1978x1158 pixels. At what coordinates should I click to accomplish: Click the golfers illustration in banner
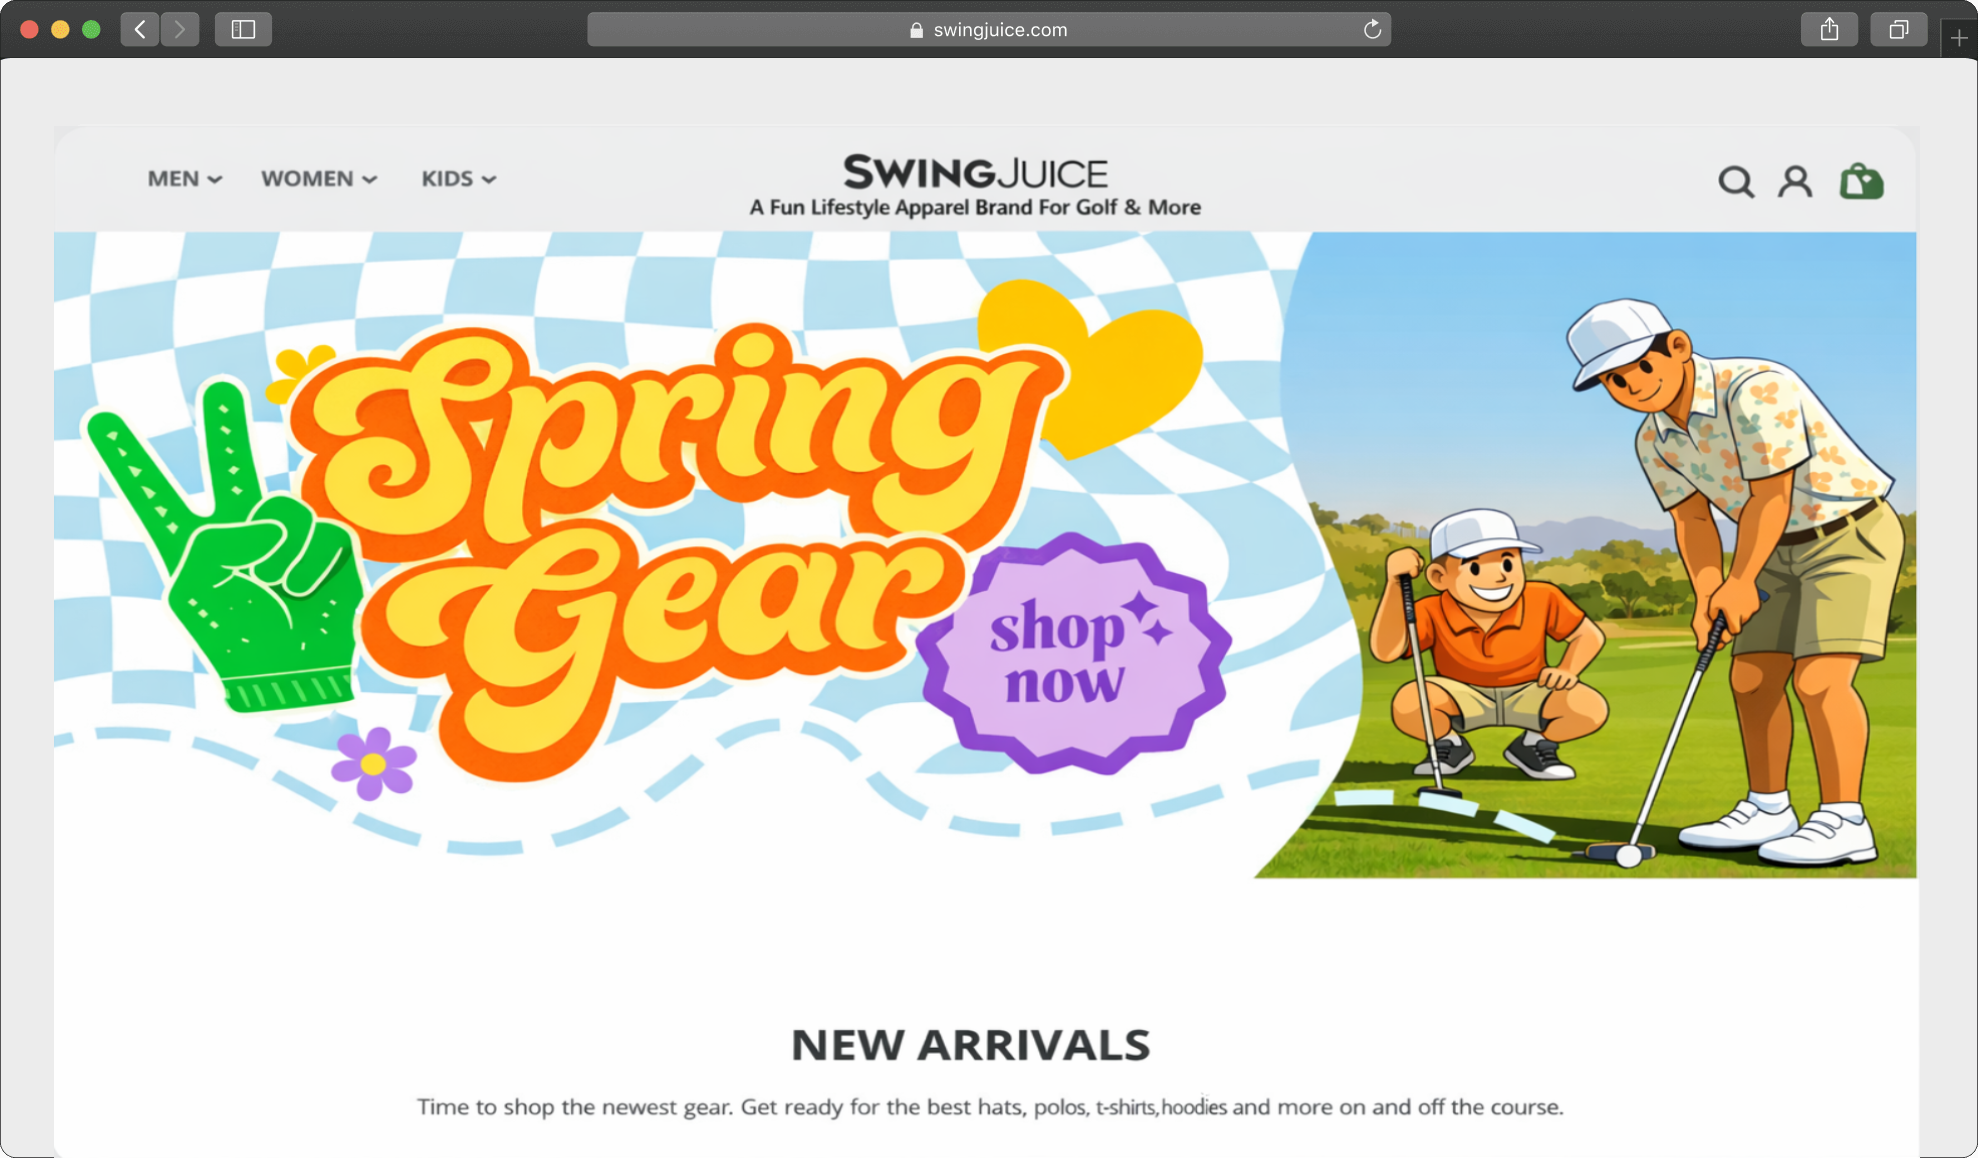1620,580
